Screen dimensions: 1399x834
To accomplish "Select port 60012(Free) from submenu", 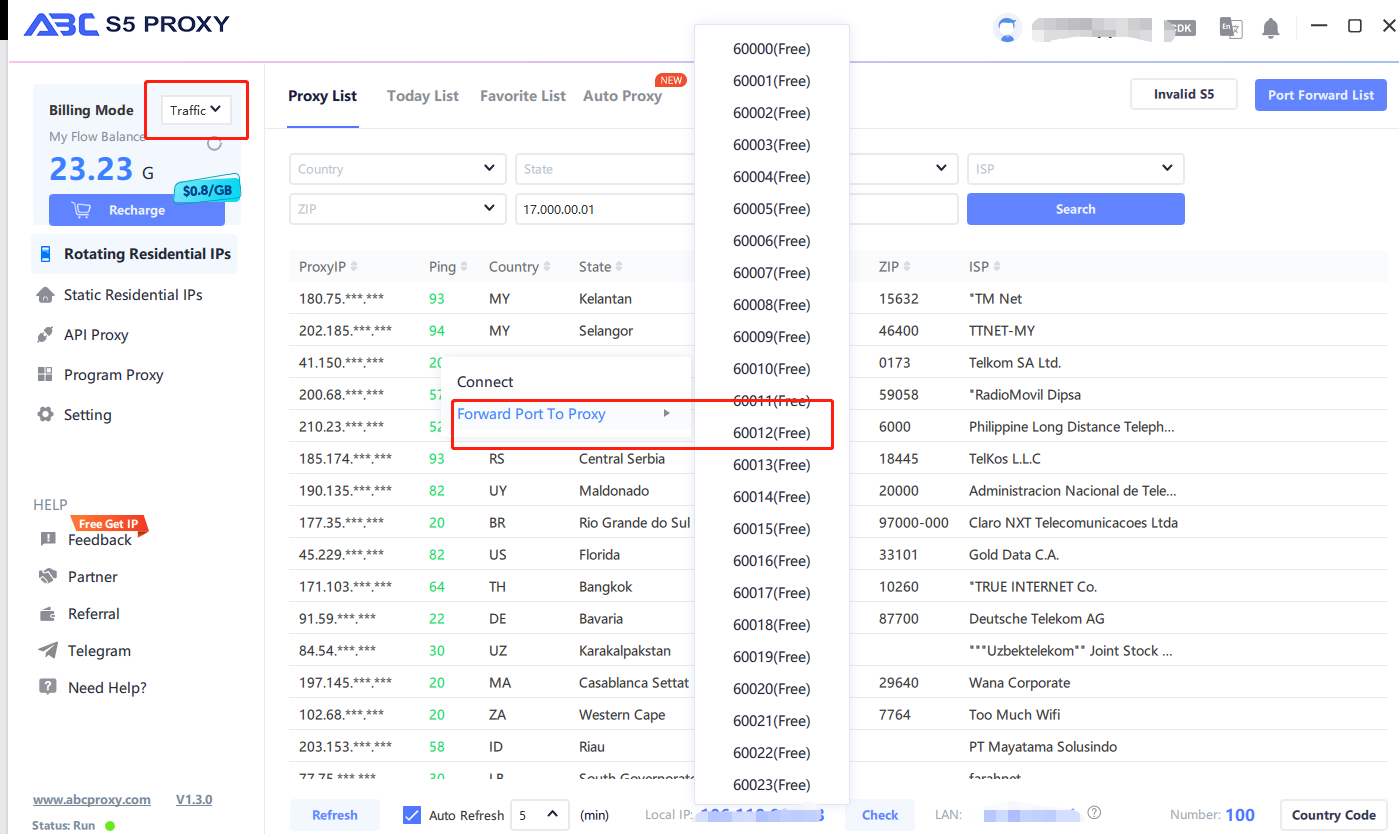I will (772, 433).
